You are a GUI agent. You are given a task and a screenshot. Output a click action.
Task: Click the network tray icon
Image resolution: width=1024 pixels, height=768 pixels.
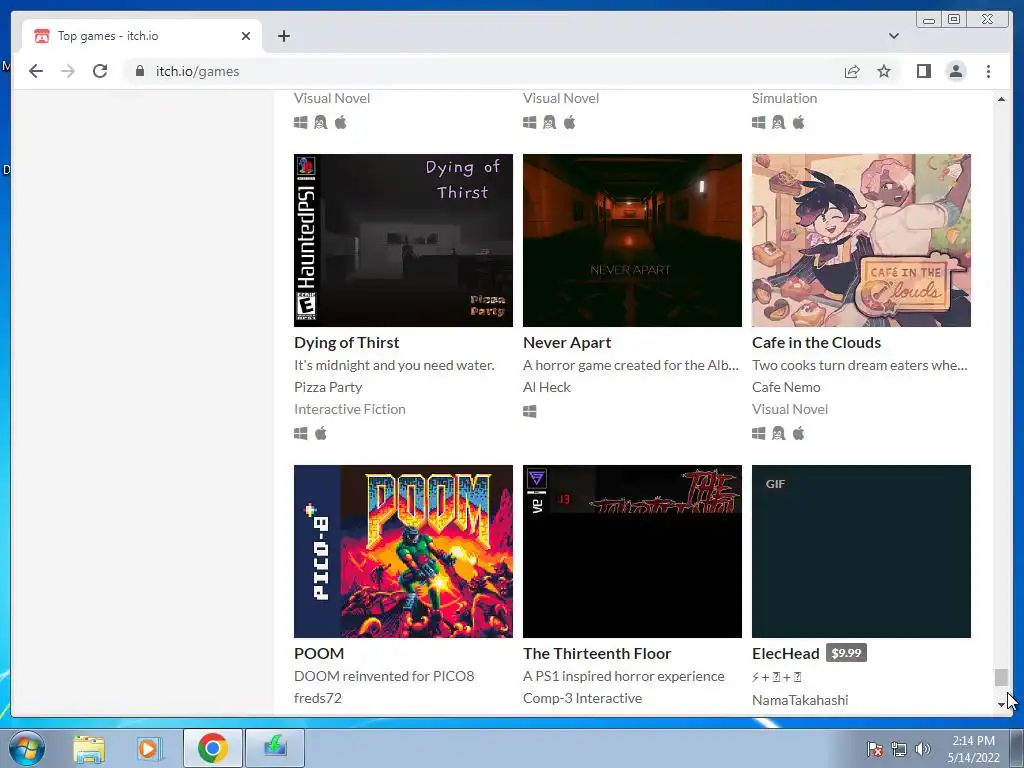point(899,749)
